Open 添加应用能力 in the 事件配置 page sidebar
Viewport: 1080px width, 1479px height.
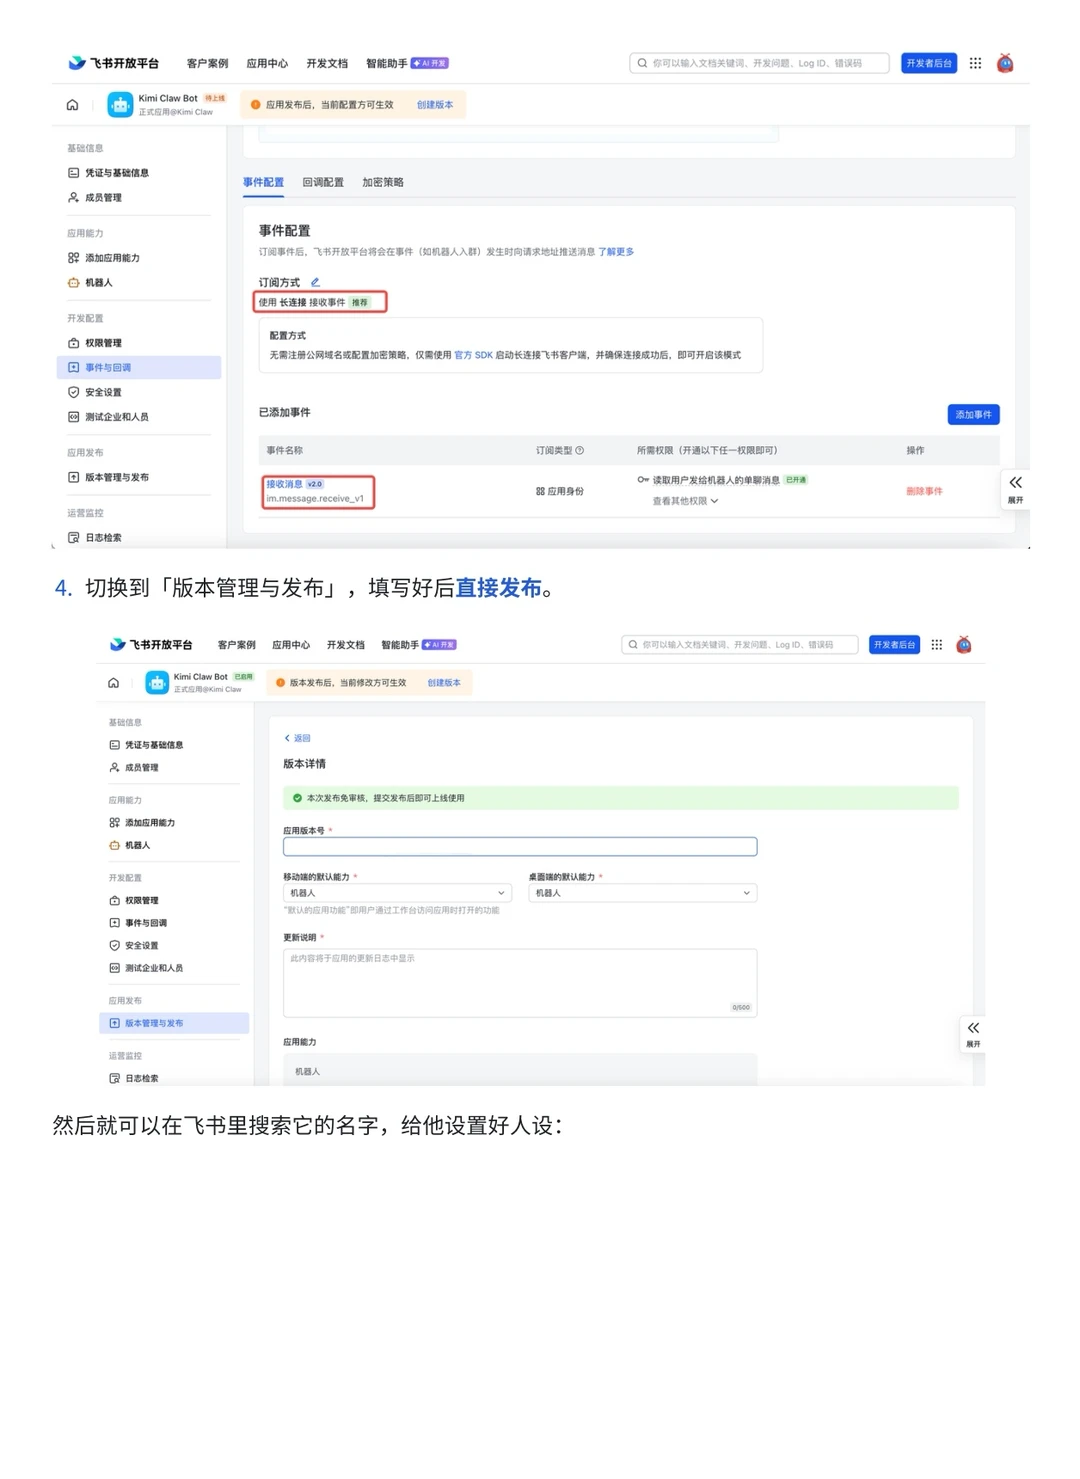(x=104, y=258)
